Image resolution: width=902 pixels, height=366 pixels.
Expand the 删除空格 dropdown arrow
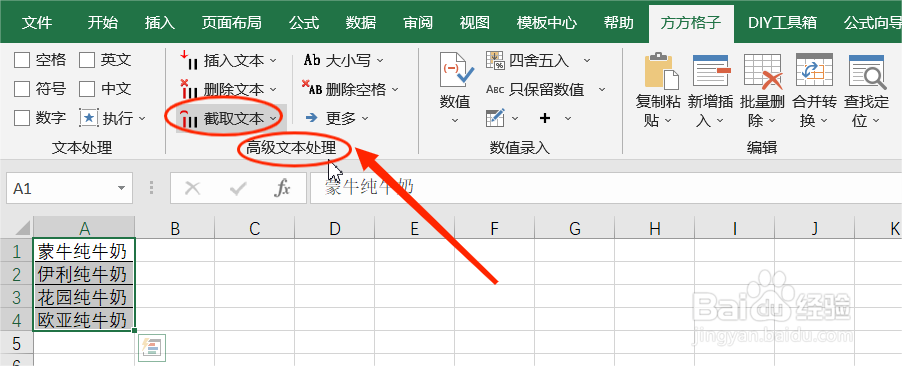395,90
